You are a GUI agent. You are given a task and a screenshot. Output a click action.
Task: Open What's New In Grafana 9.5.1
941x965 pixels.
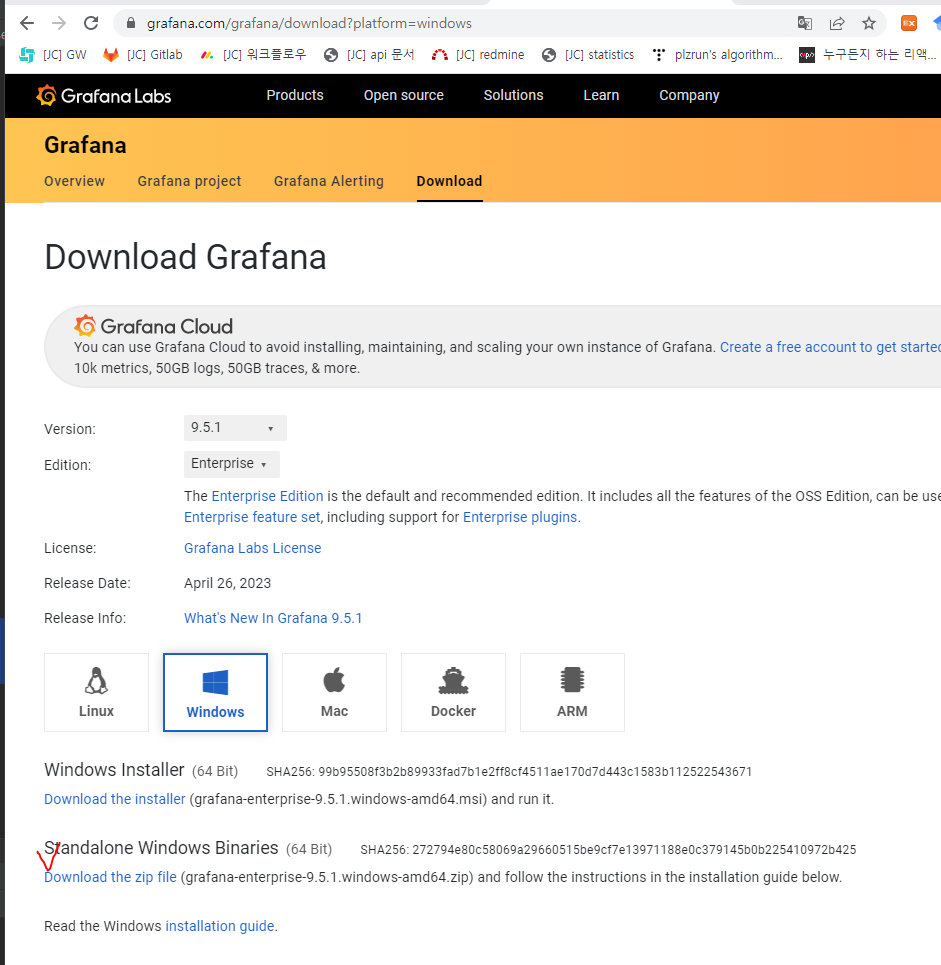(x=273, y=618)
